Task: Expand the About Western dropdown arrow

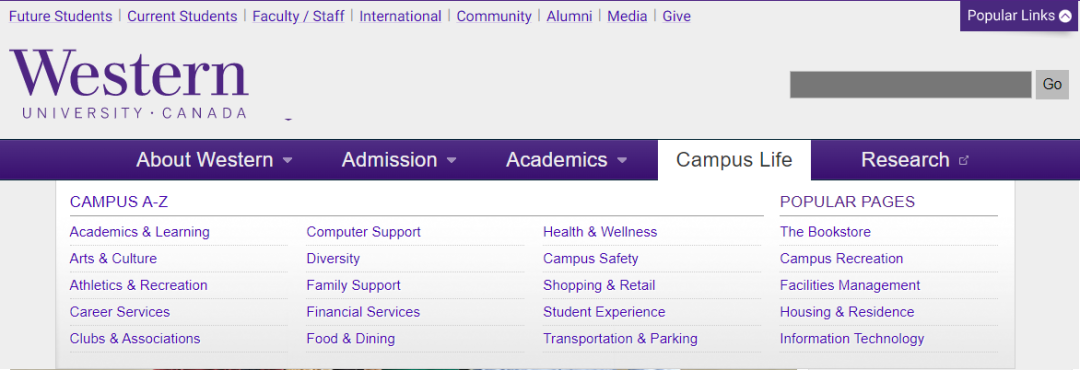Action: [287, 161]
